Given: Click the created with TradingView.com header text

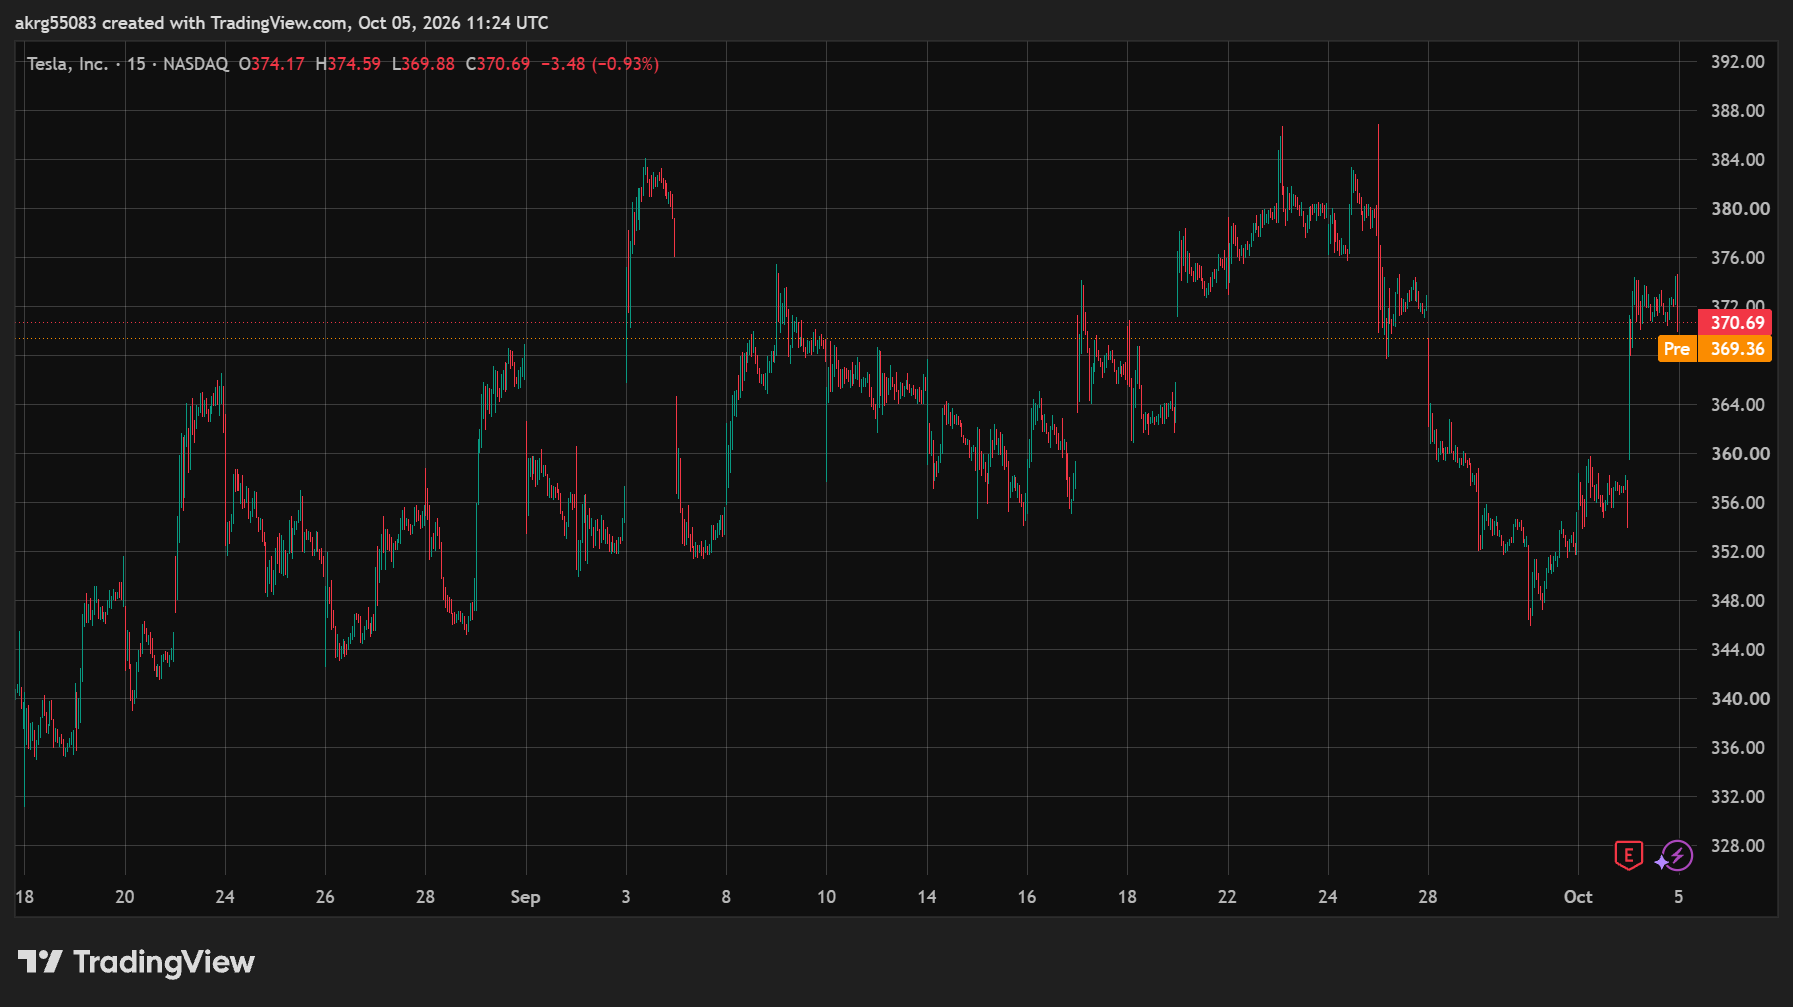Looking at the screenshot, I should [226, 23].
